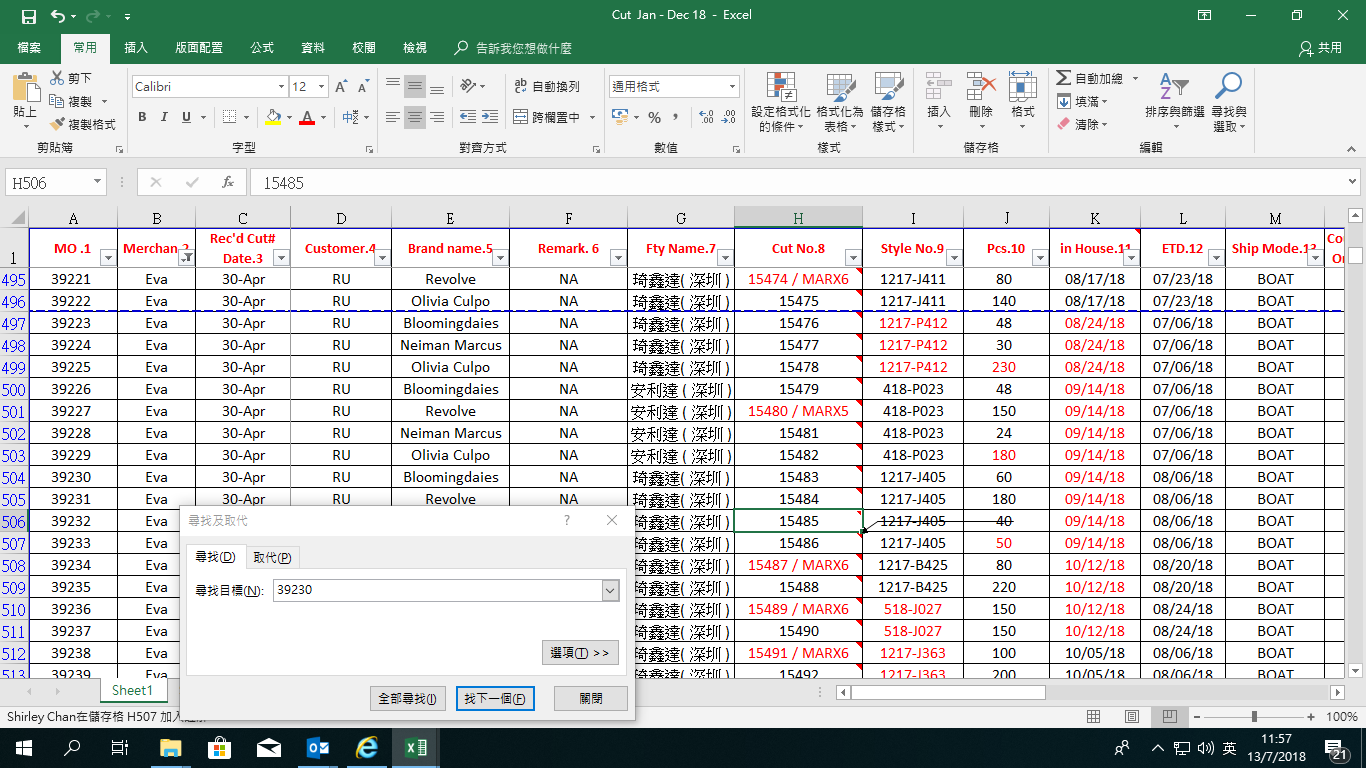This screenshot has width=1366, height=768.
Task: Increase font size icon
Action: pos(342,87)
